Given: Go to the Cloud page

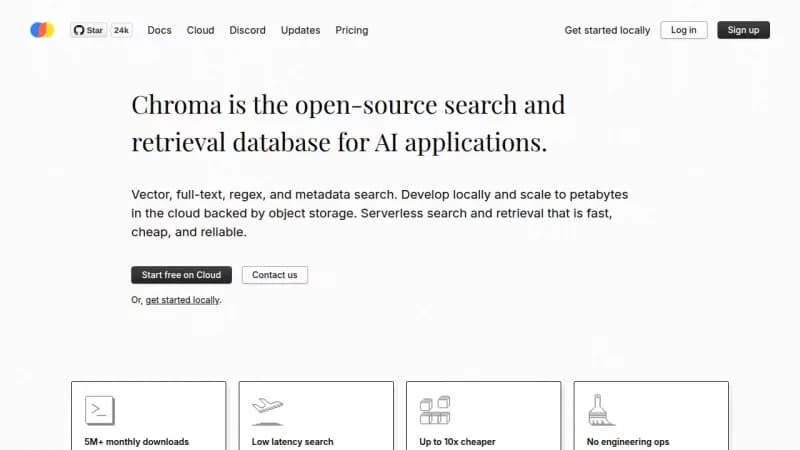Looking at the screenshot, I should pos(201,30).
